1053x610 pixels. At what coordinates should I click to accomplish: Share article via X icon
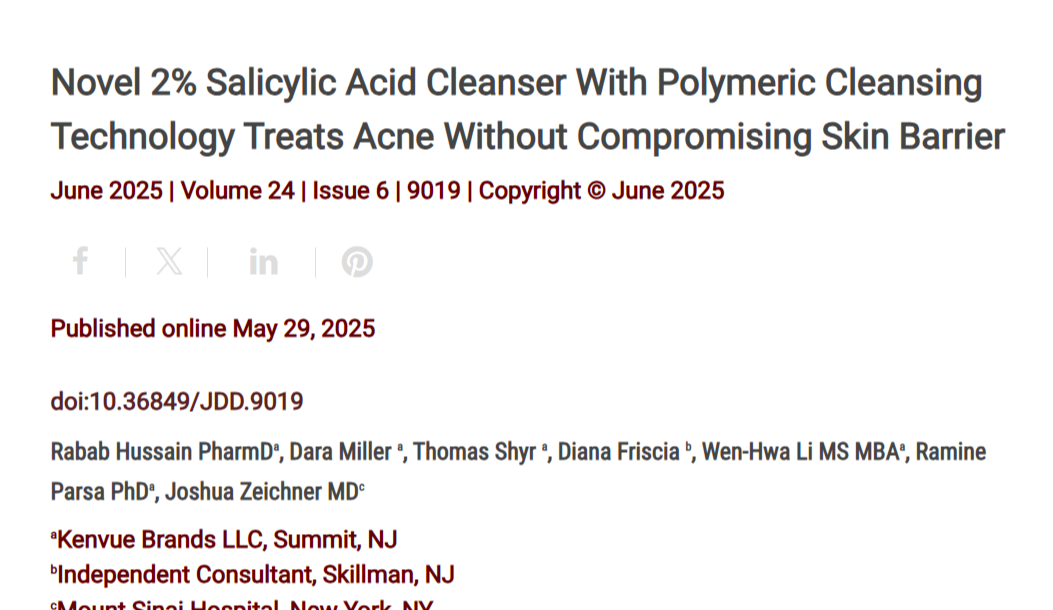pos(169,261)
